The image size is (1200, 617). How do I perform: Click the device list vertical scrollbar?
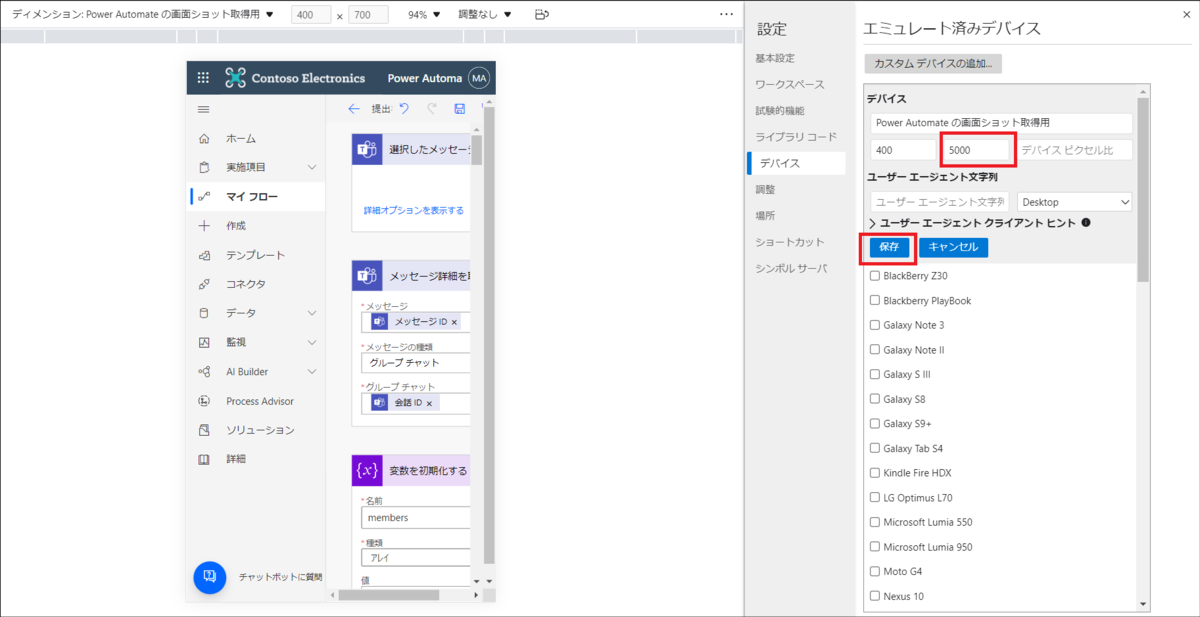(x=1143, y=190)
